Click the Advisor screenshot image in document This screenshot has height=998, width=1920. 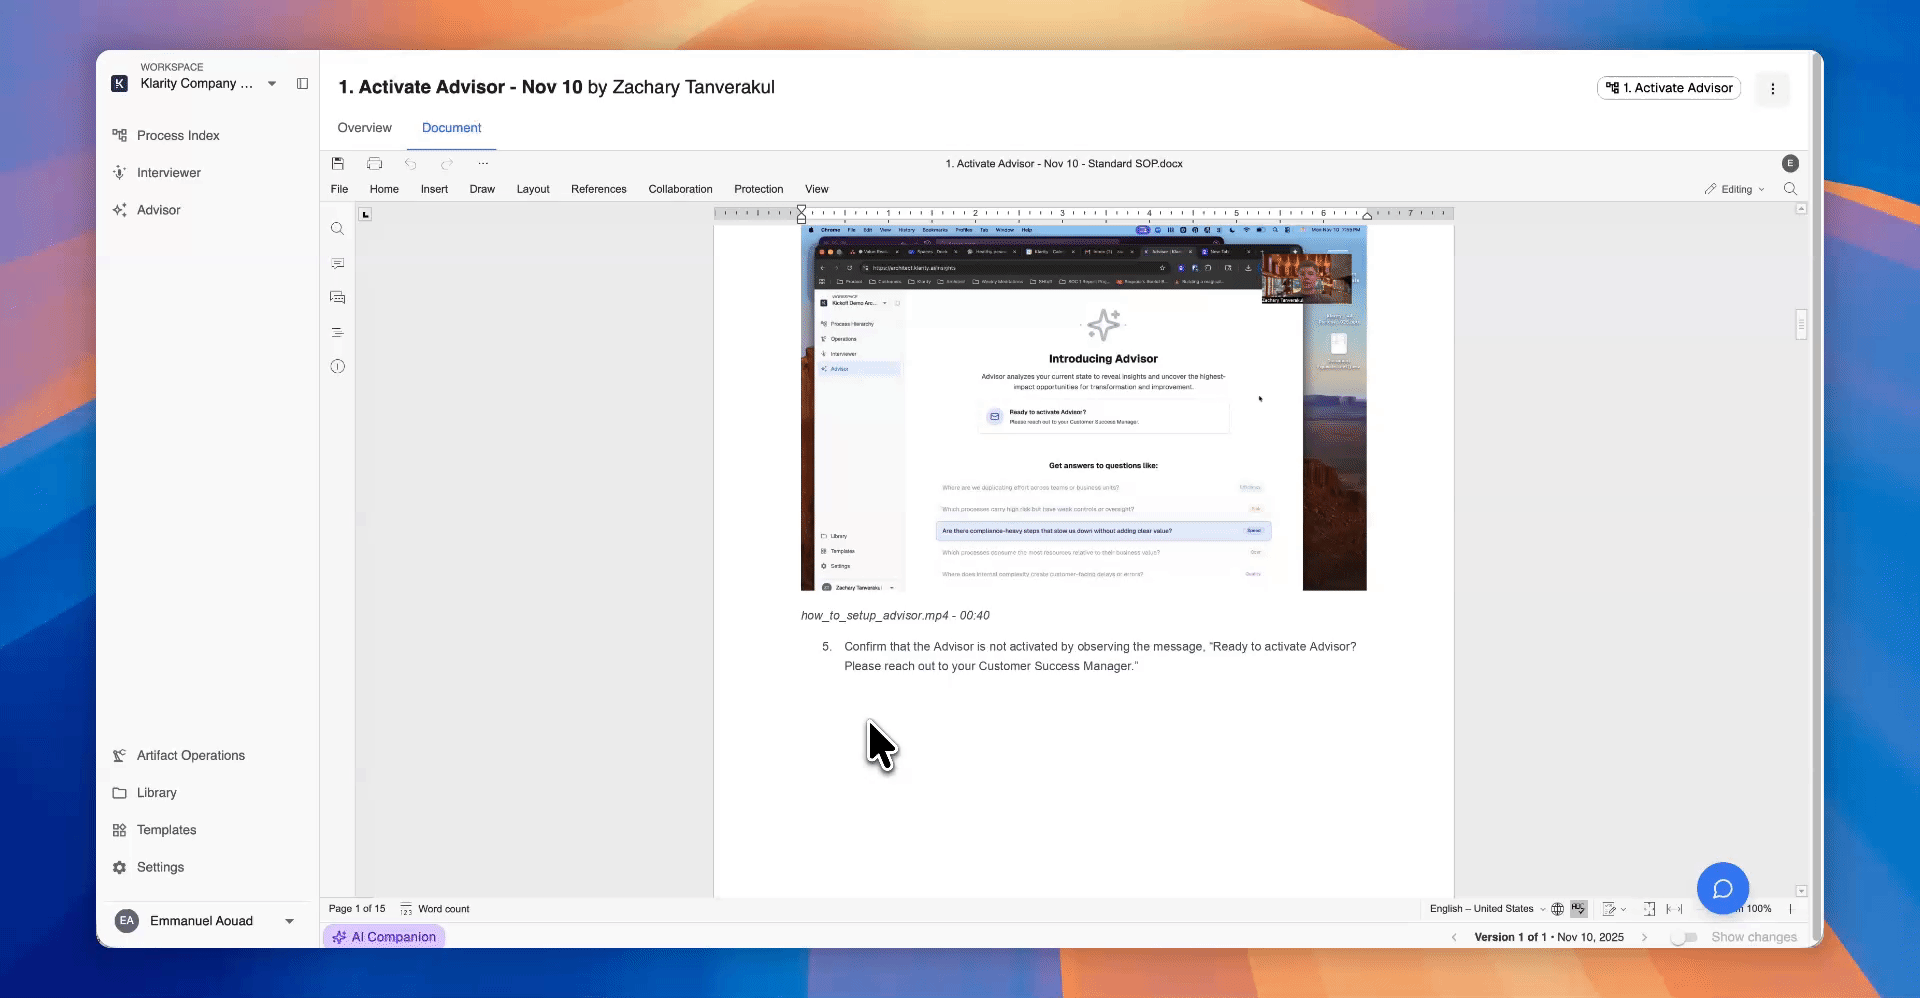click(x=1083, y=407)
